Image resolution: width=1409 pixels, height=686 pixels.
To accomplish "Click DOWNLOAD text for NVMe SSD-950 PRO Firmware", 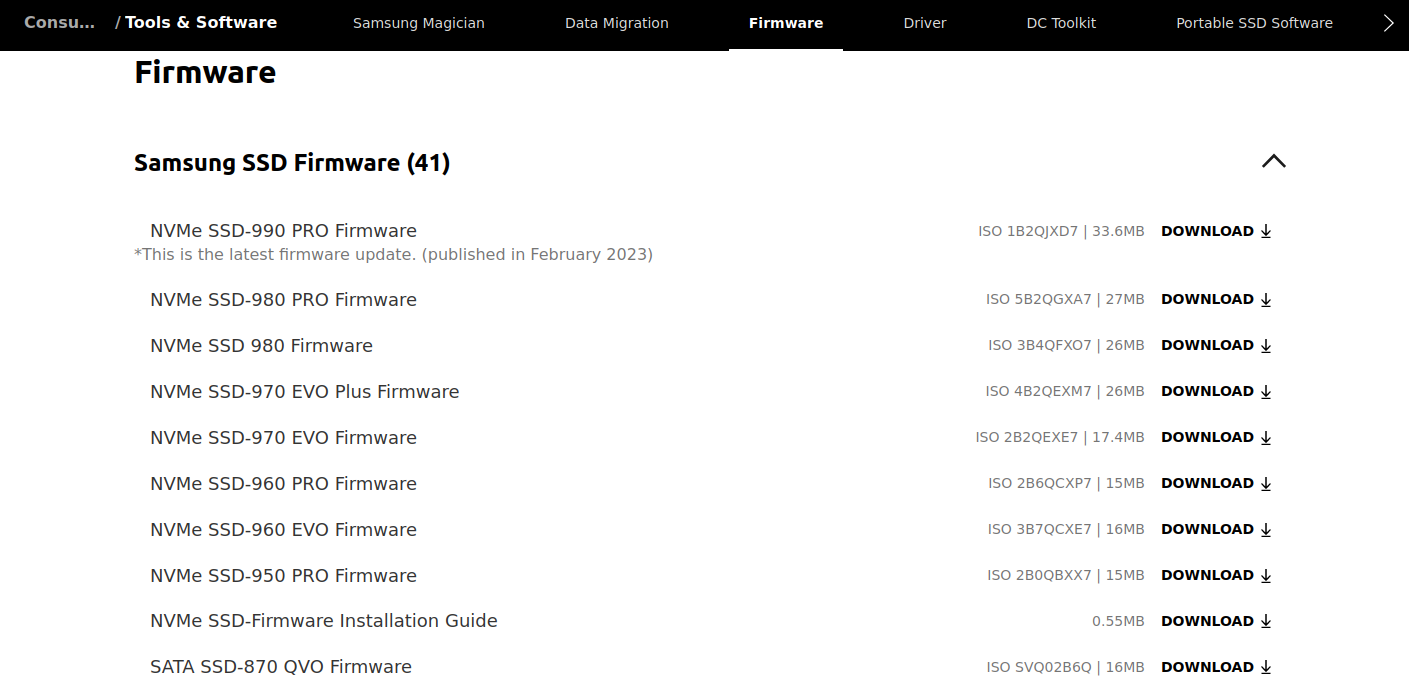I will click(x=1207, y=575).
